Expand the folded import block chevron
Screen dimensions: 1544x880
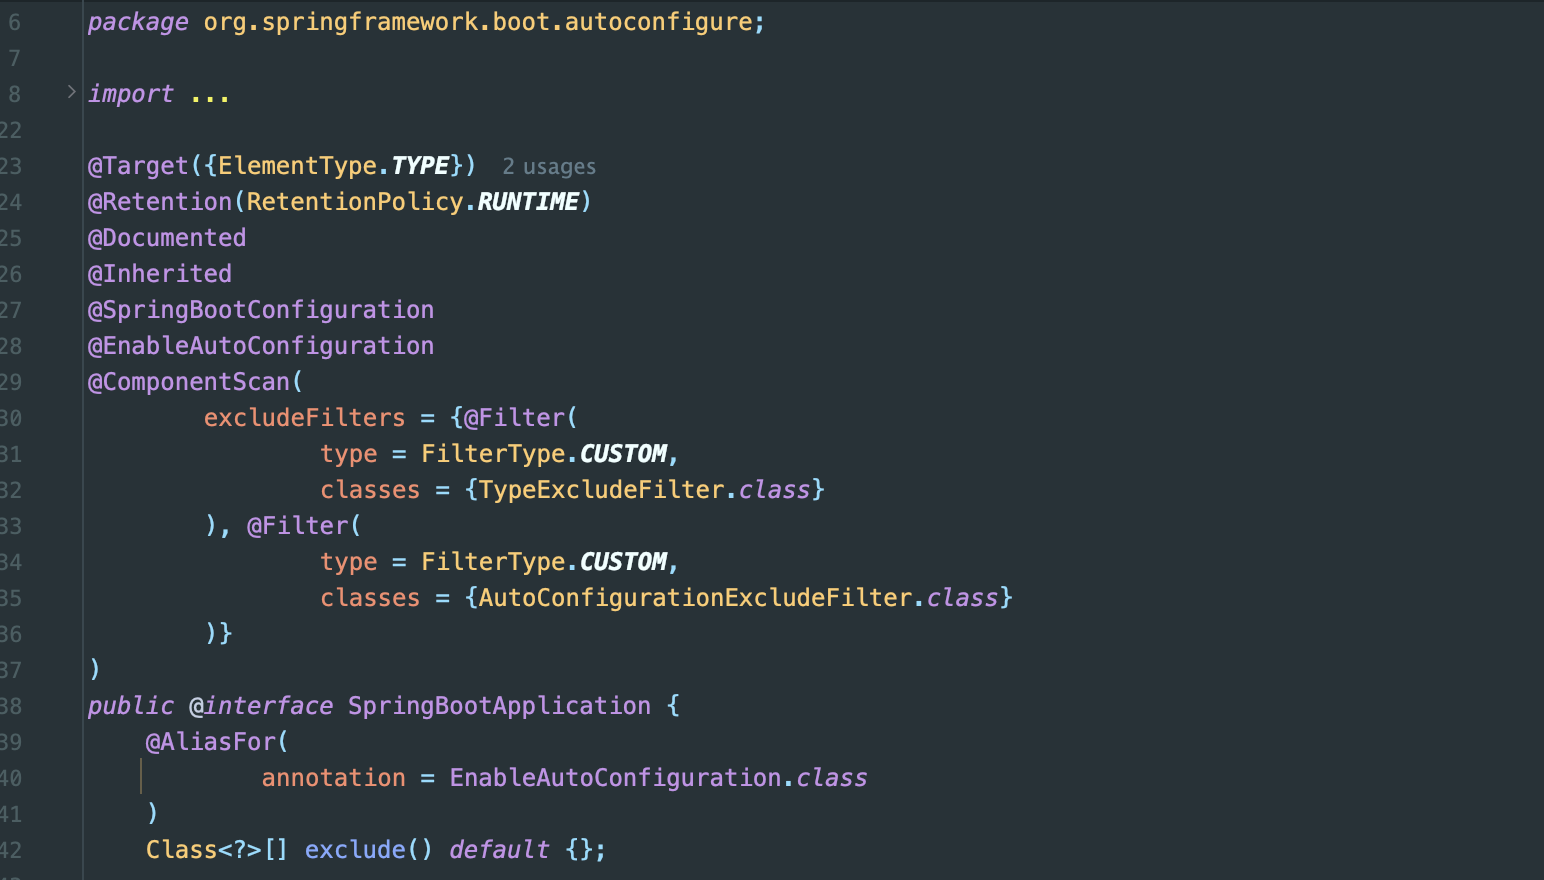tap(71, 92)
